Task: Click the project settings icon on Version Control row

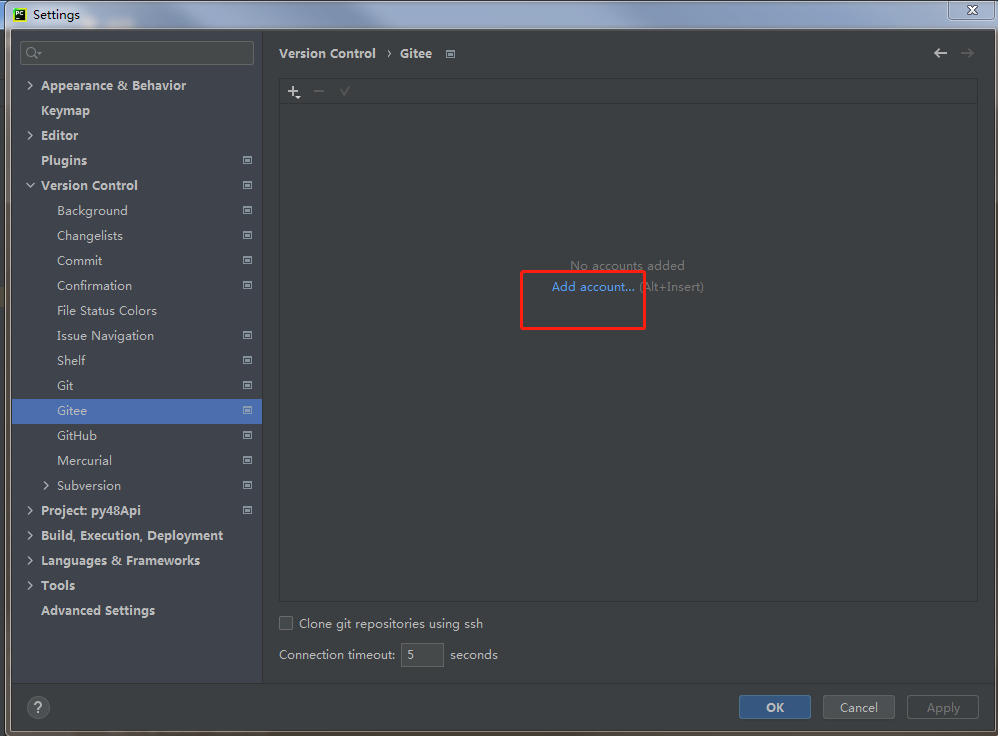Action: 248,185
